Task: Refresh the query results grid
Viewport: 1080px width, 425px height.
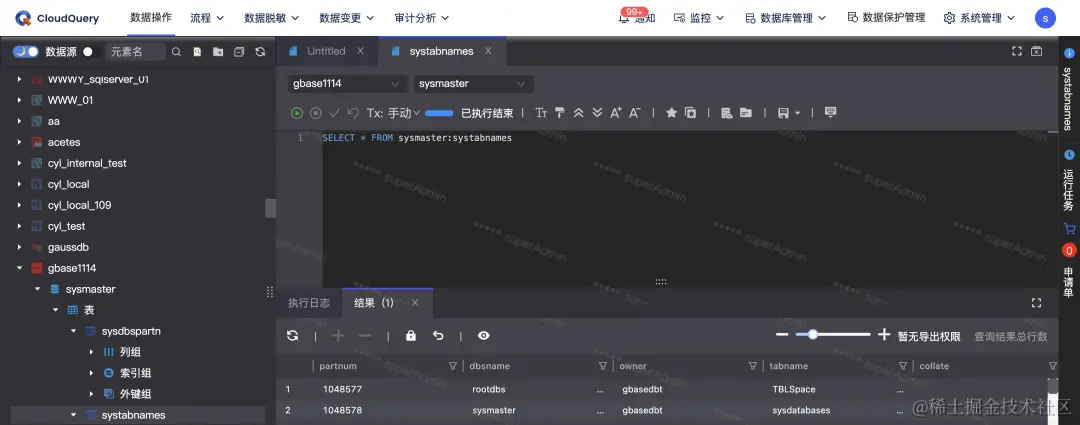Action: click(x=293, y=335)
